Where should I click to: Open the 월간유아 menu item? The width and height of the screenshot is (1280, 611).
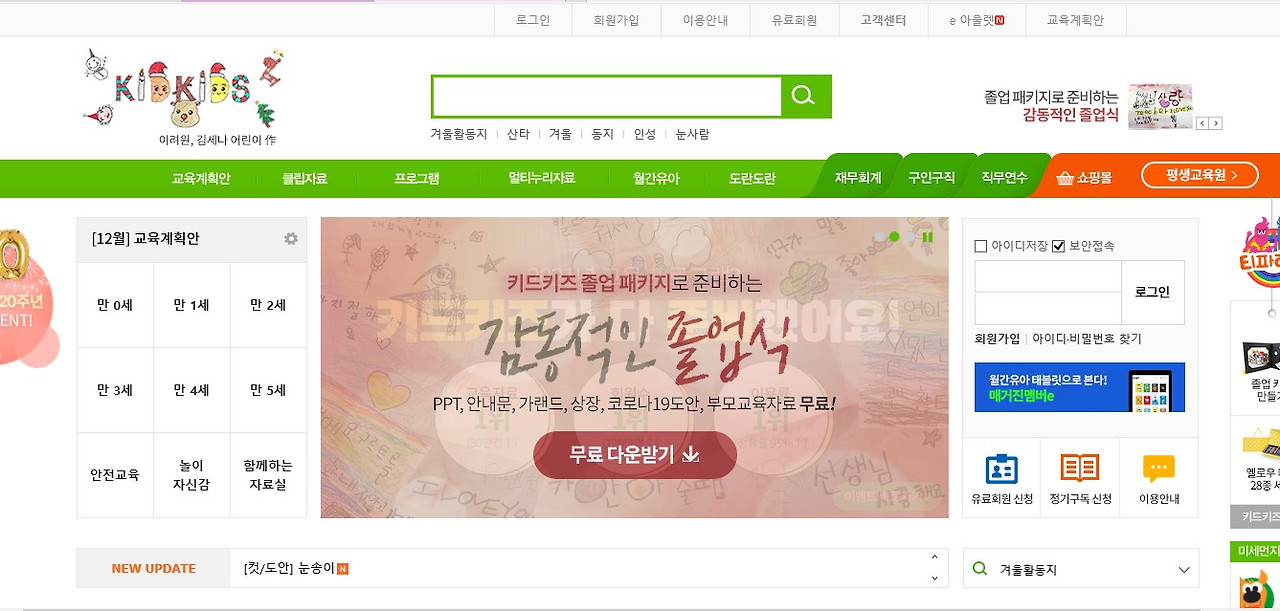tap(656, 178)
